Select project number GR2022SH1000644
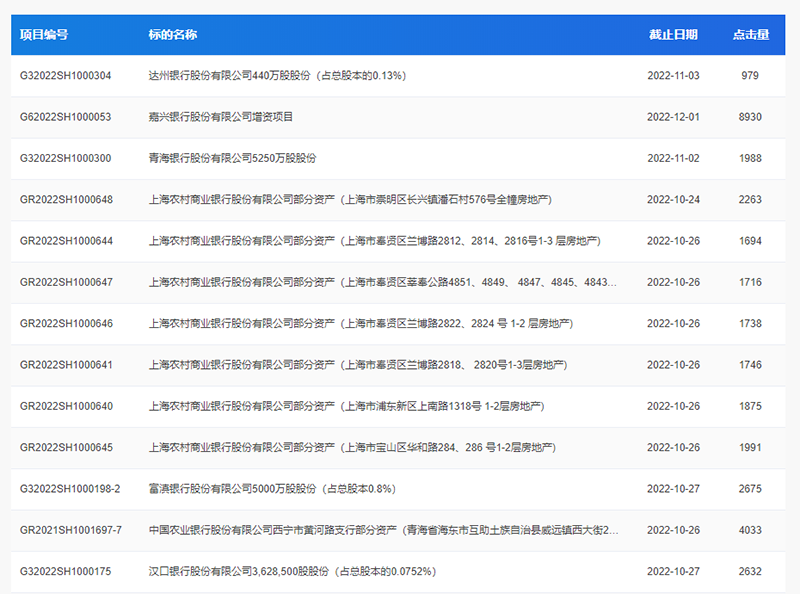Viewport: 800px width, 594px height. (66, 241)
